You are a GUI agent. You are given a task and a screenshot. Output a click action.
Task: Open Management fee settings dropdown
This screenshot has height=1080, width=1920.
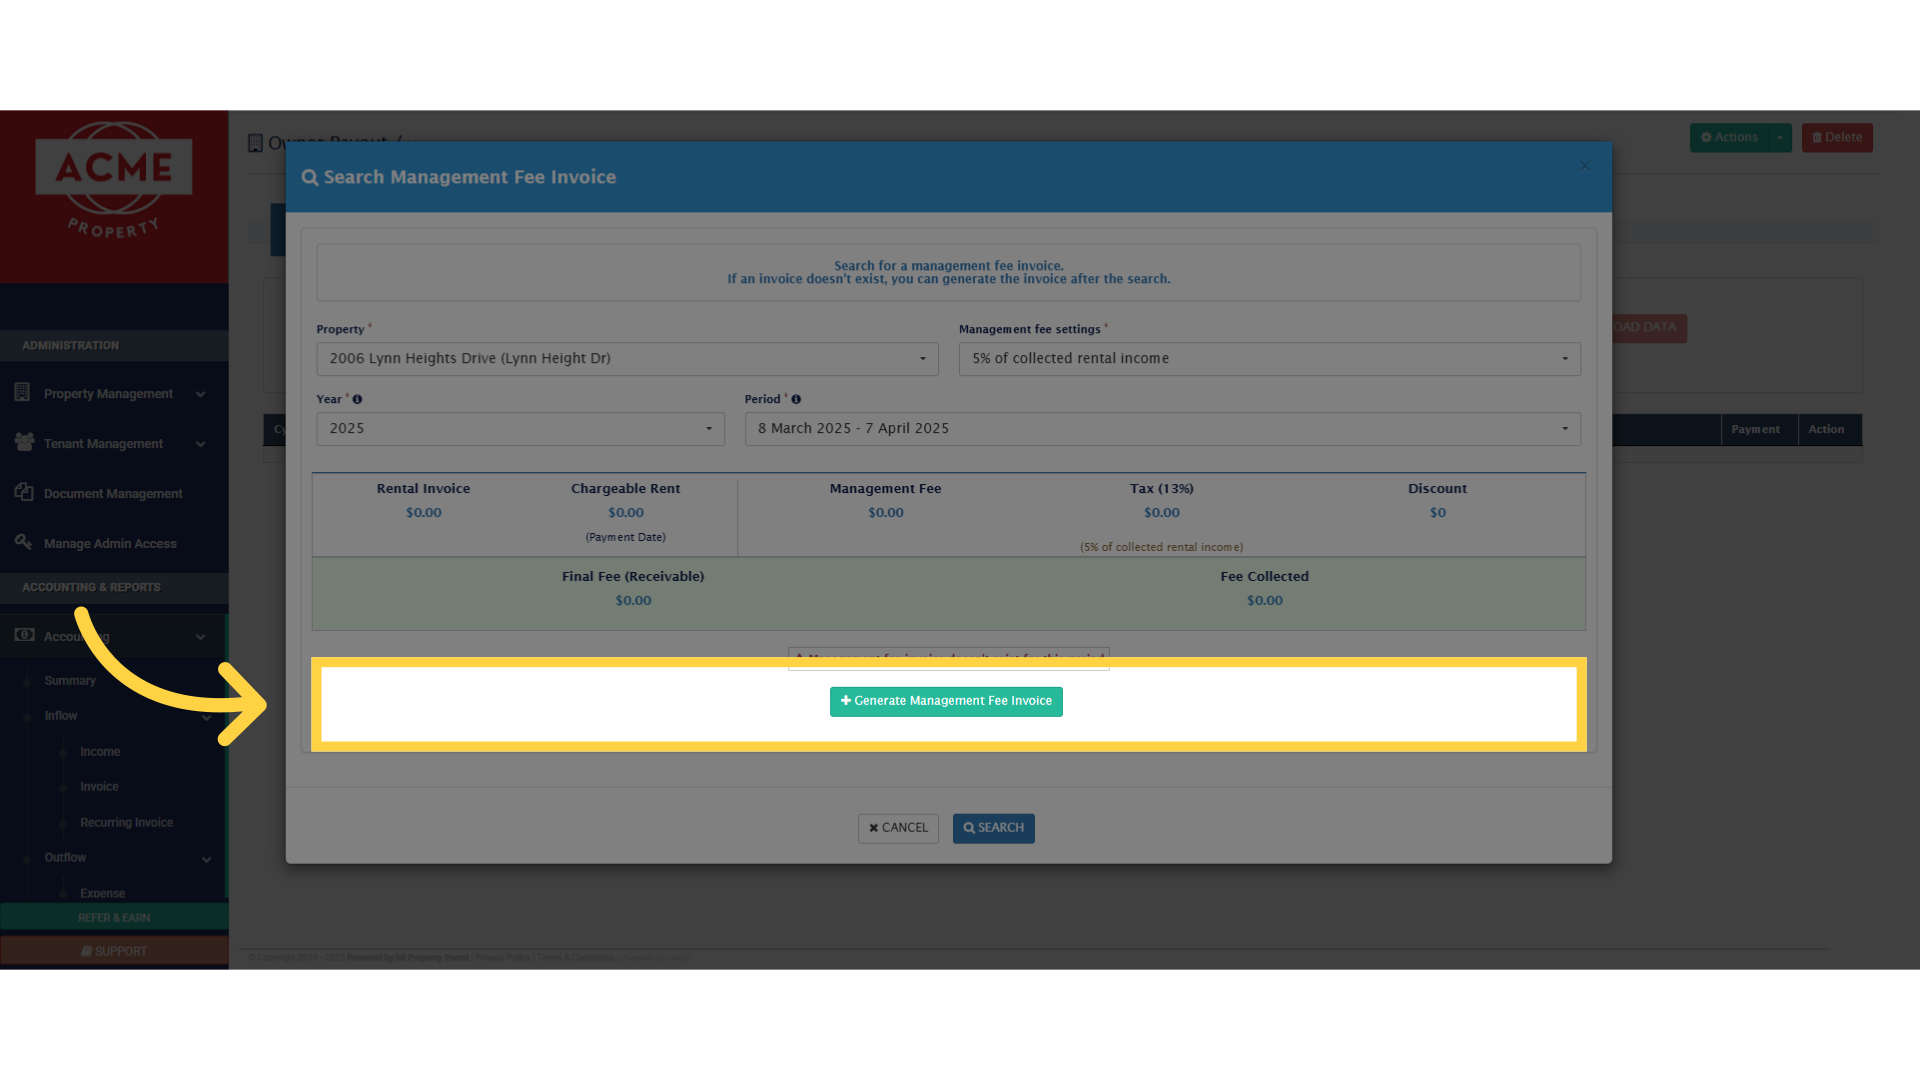(x=1269, y=359)
